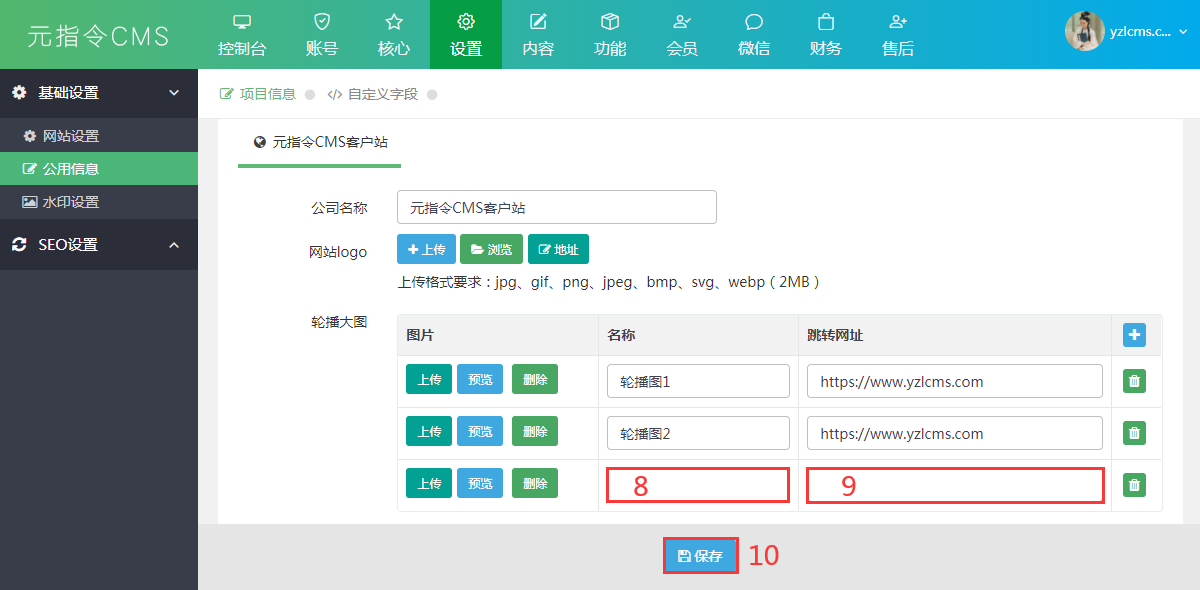Add a carousel row with plus icon
Image resolution: width=1200 pixels, height=590 pixels.
coord(1134,335)
